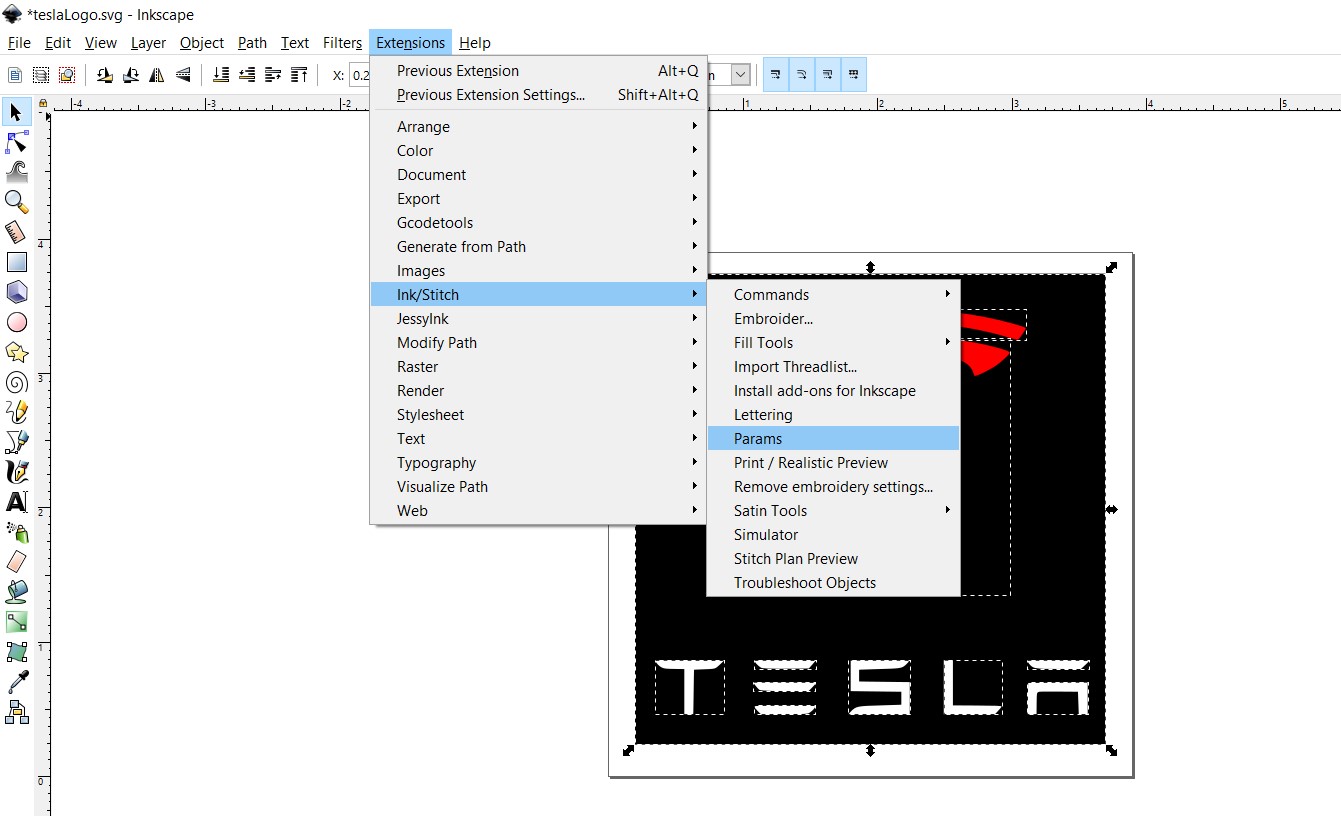Toggle moving patterns with objects

[854, 75]
